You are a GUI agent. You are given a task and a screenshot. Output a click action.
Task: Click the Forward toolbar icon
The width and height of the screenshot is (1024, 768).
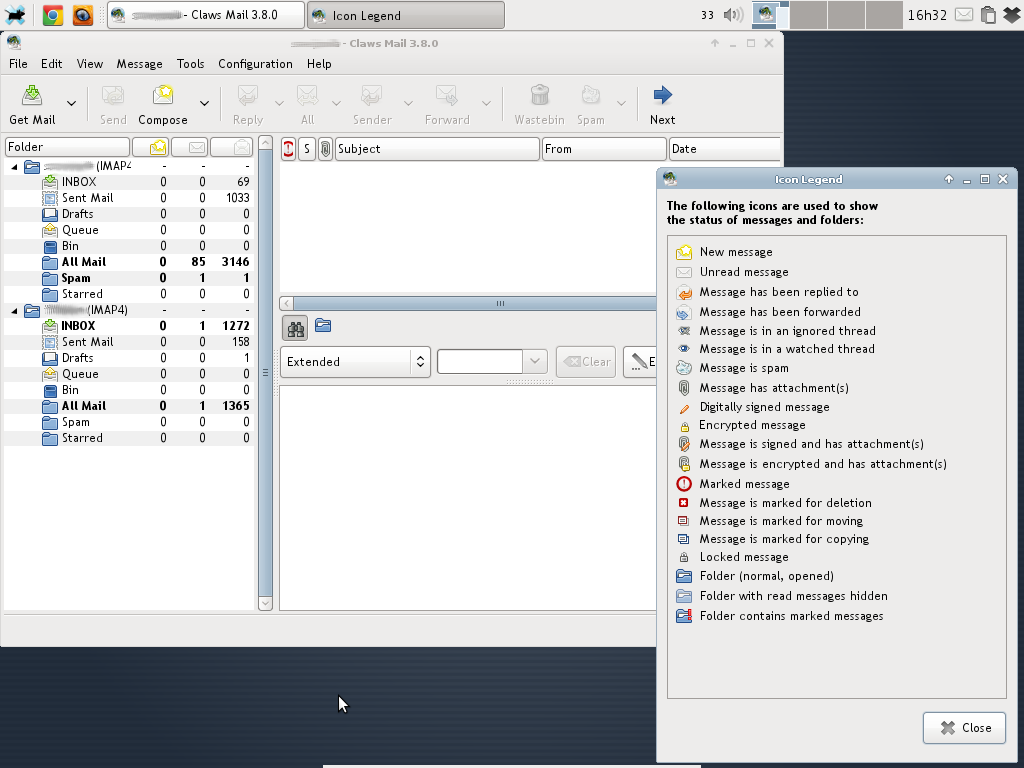(x=447, y=96)
